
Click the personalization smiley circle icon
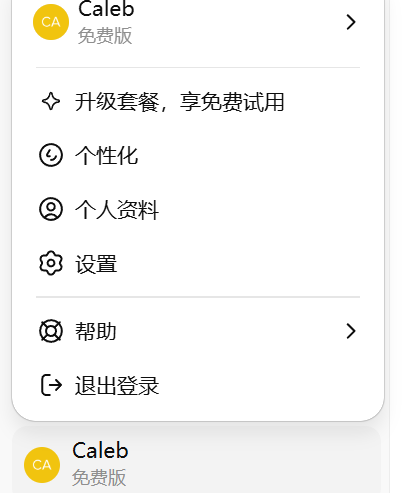[51, 155]
